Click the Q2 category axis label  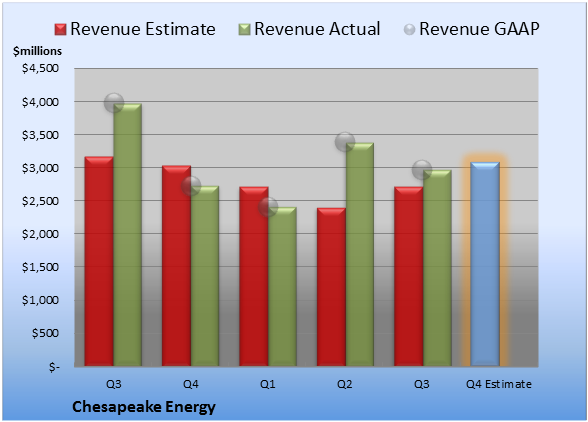pos(345,384)
